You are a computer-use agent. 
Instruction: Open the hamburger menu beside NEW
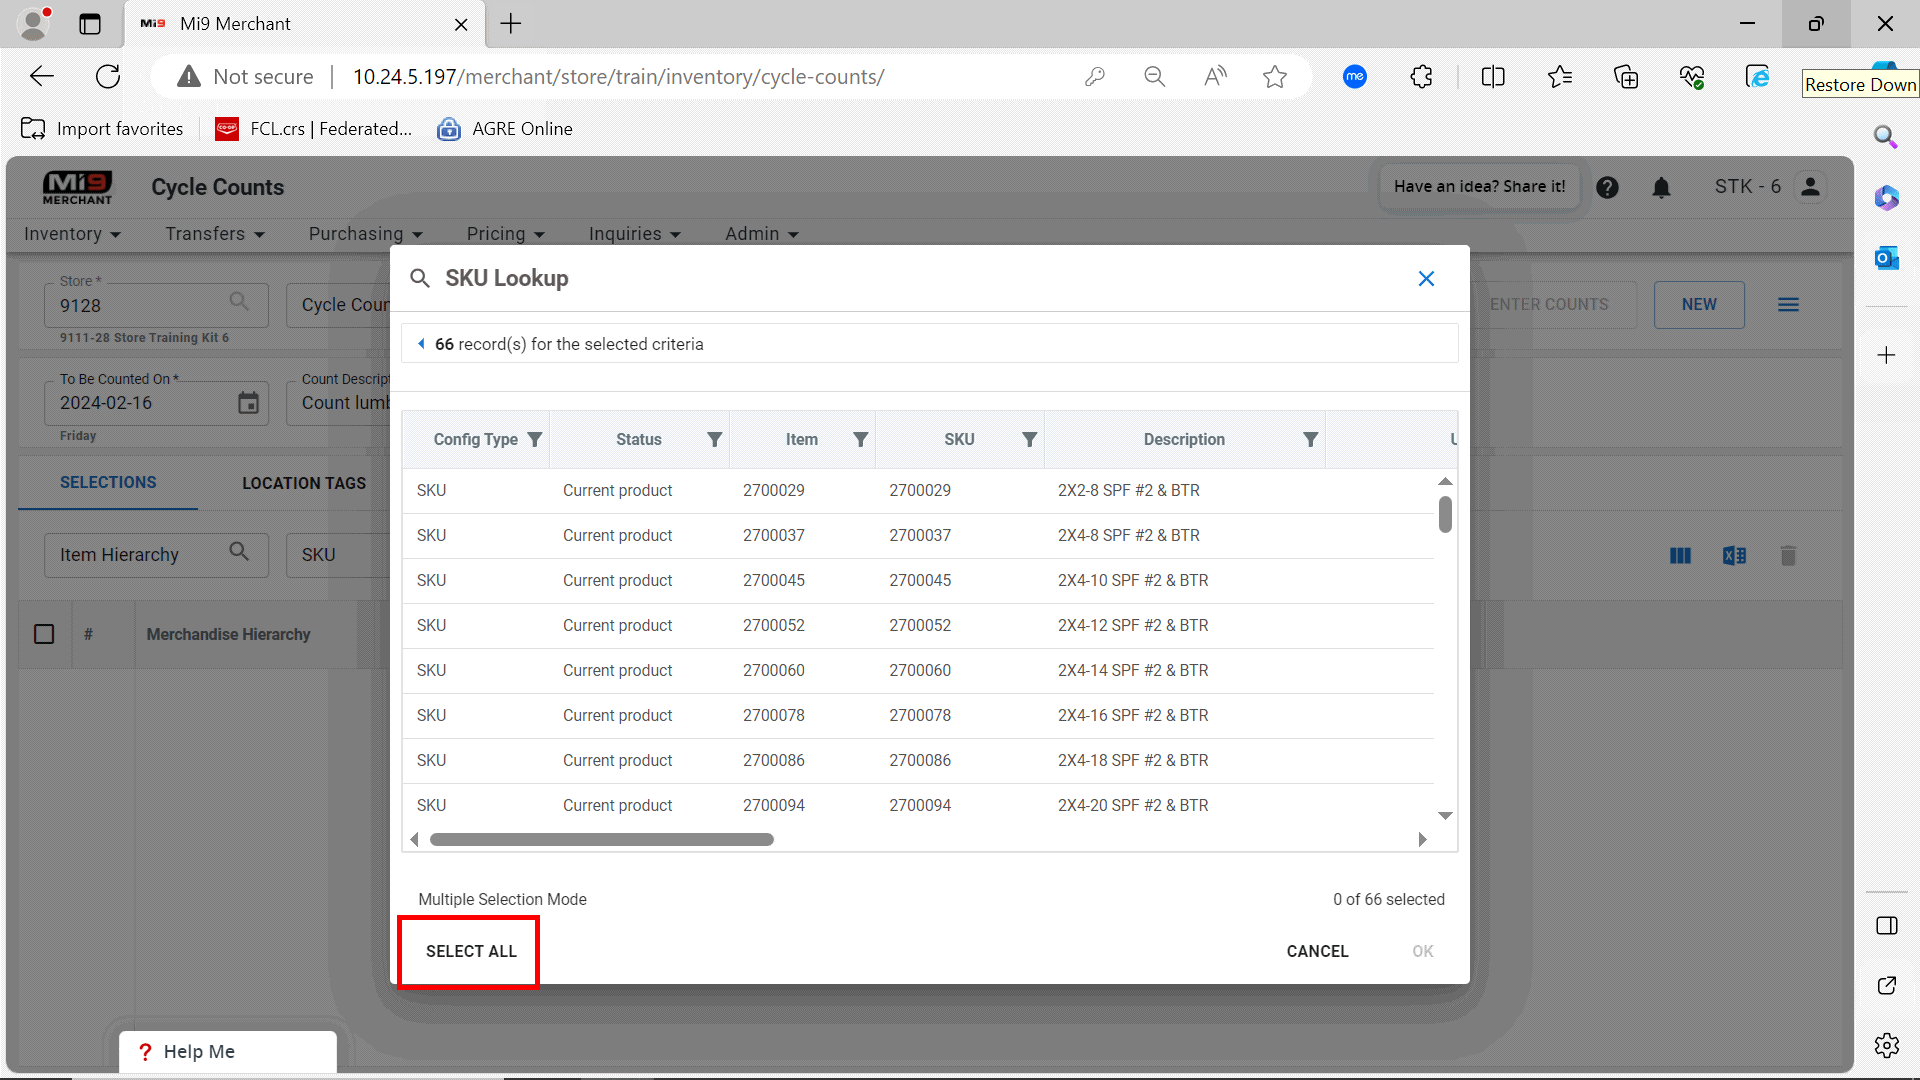click(1788, 305)
